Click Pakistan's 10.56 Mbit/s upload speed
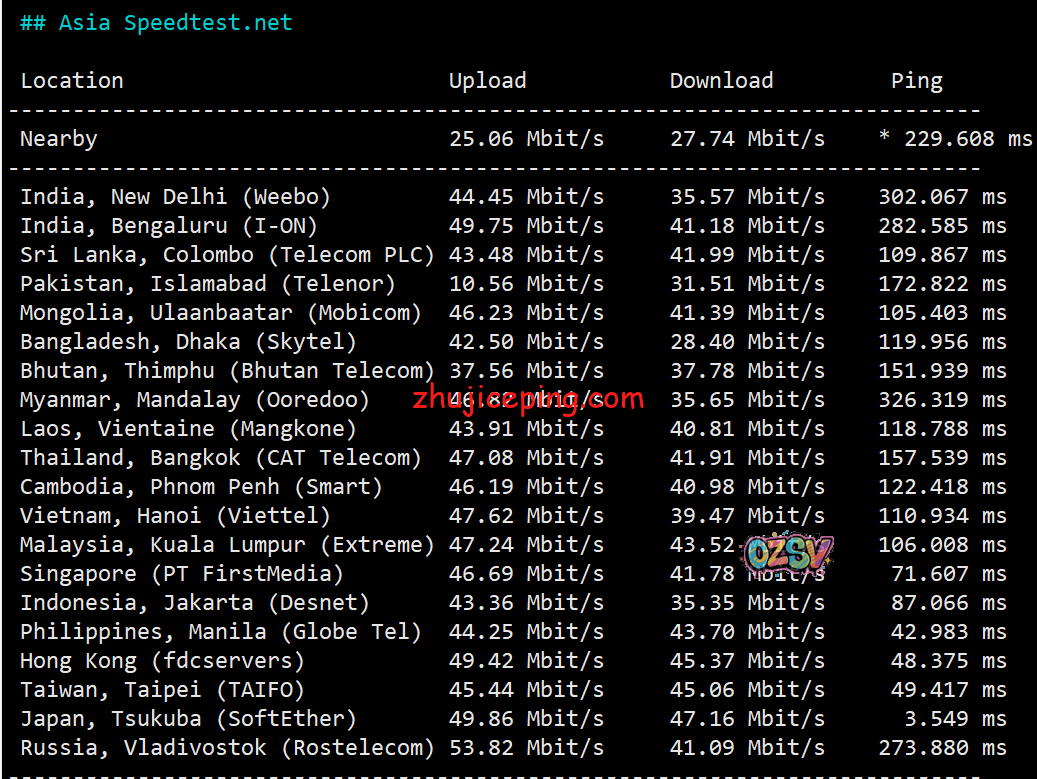Viewport: 1037px width, 779px height. tap(526, 284)
